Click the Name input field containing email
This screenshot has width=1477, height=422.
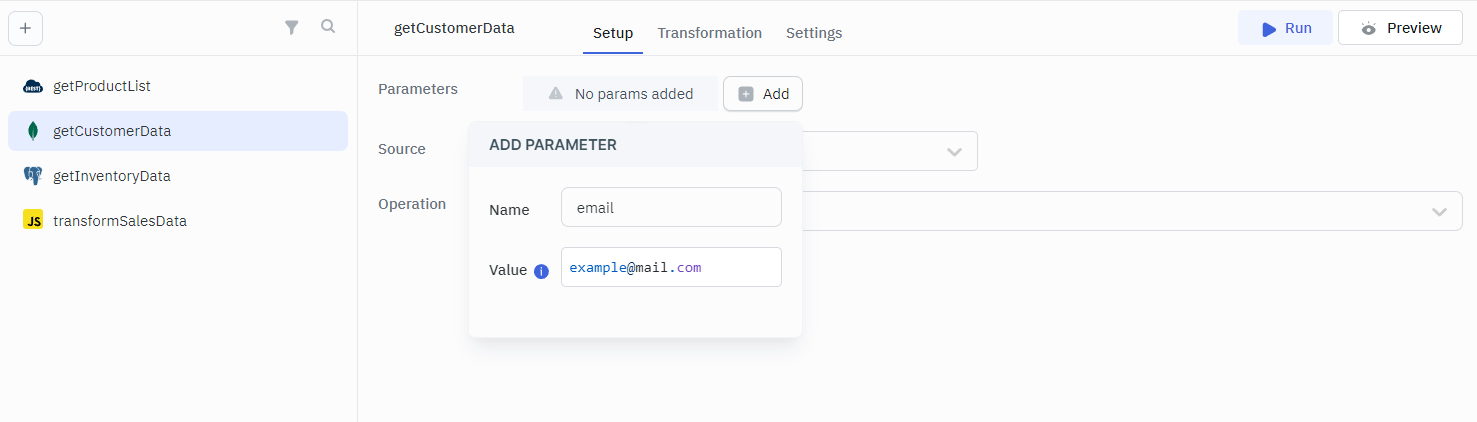(671, 208)
